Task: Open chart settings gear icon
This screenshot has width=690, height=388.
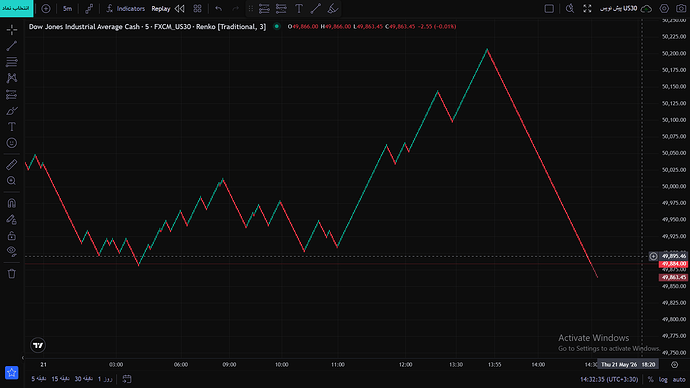Action: 664,9
